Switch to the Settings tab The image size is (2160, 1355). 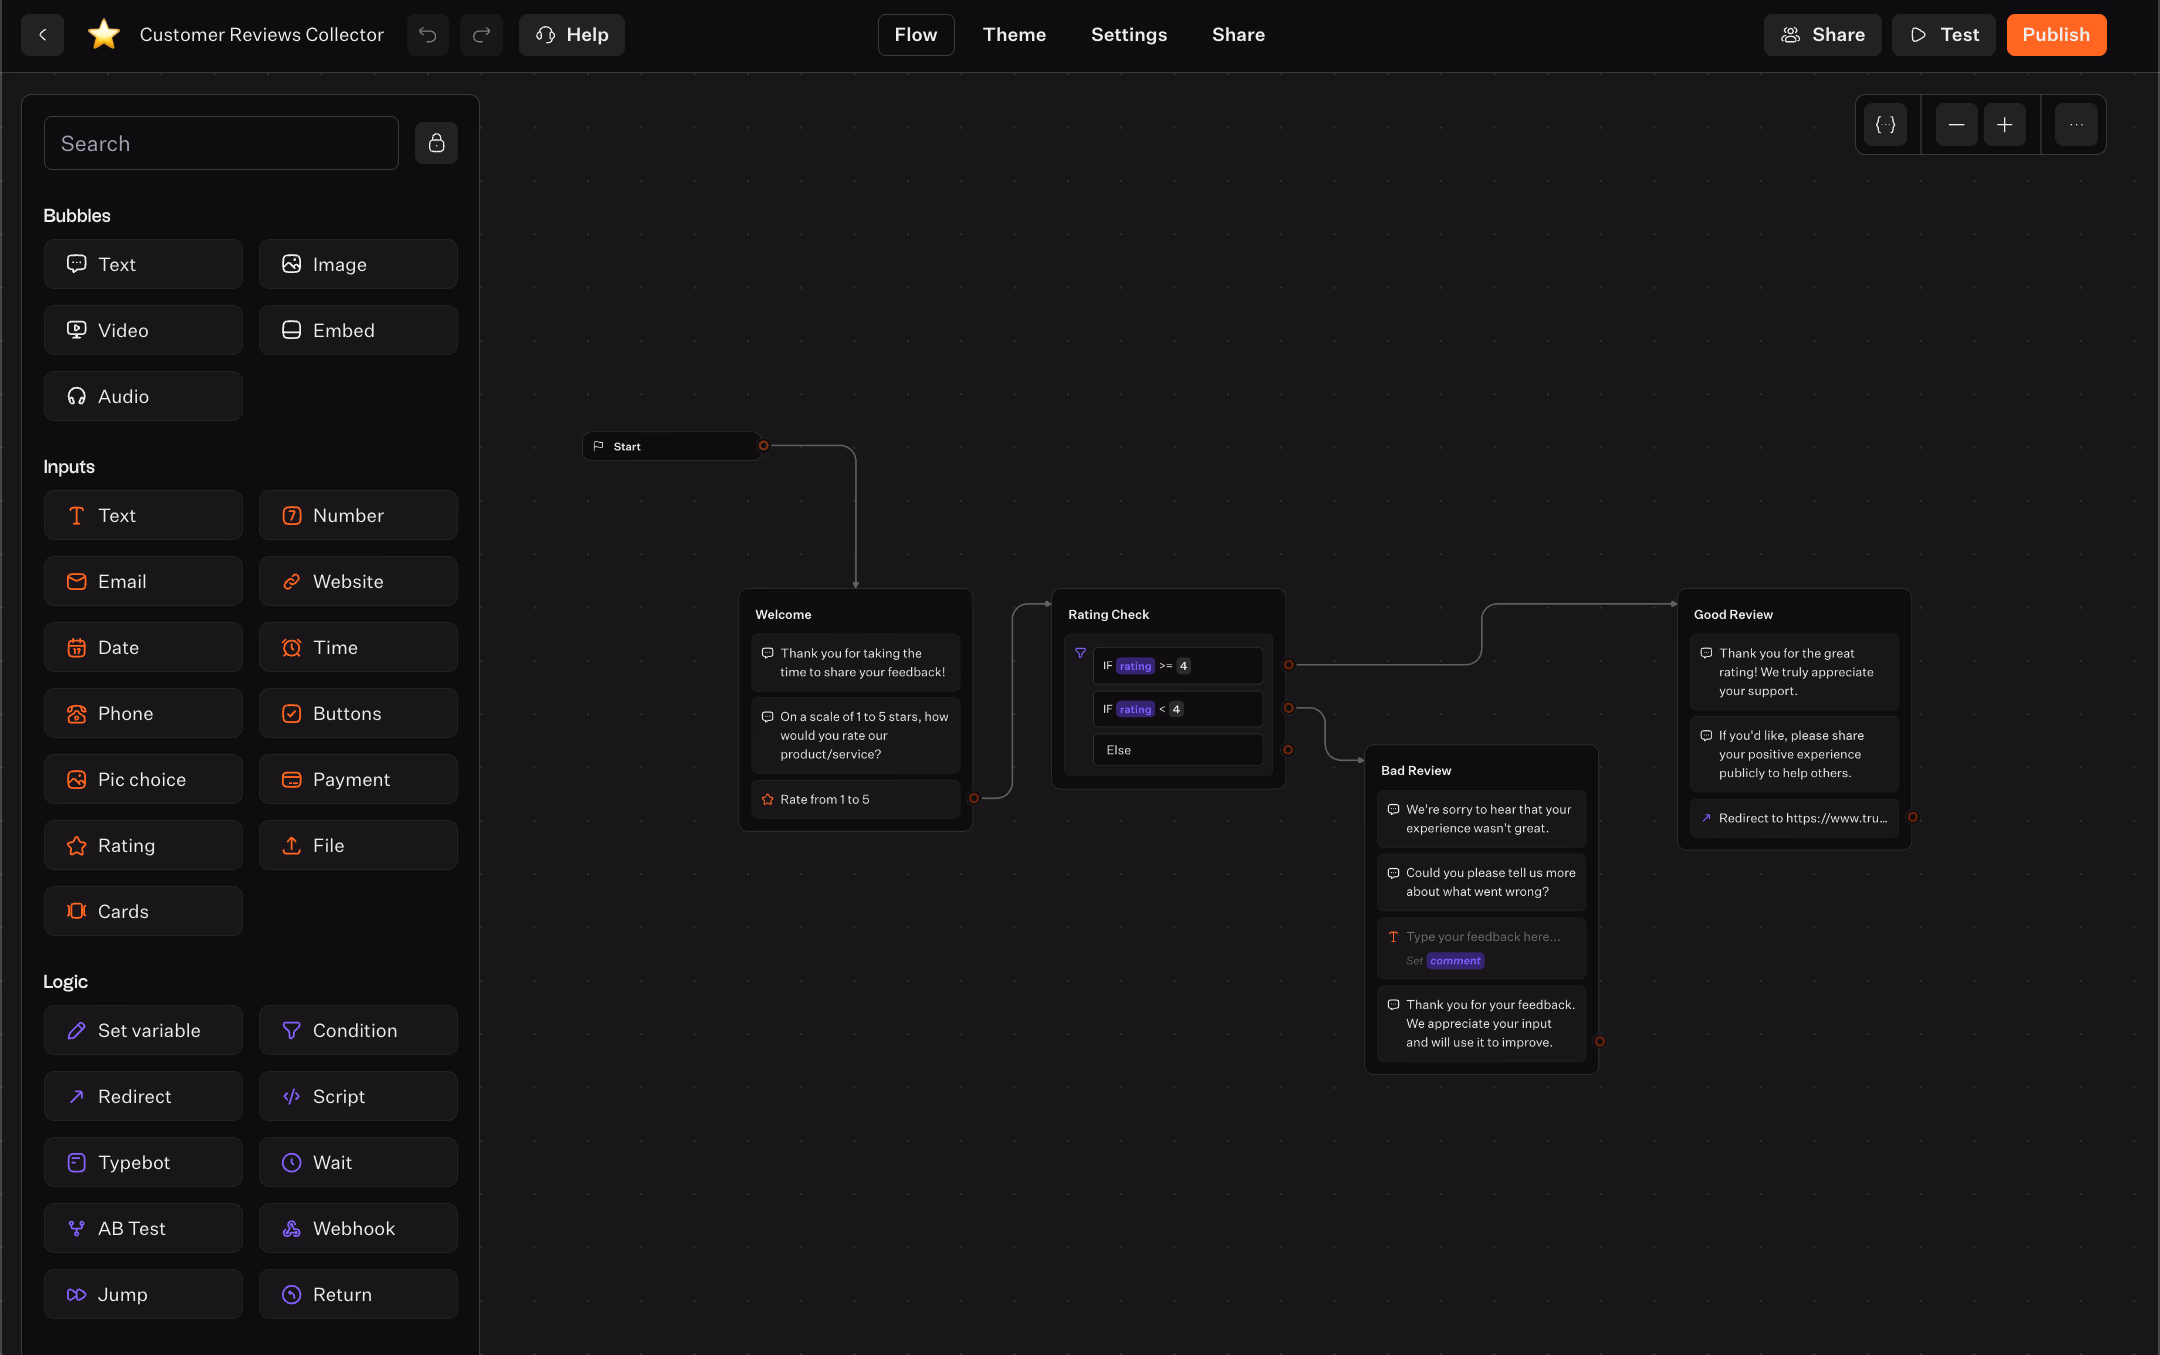pos(1128,34)
